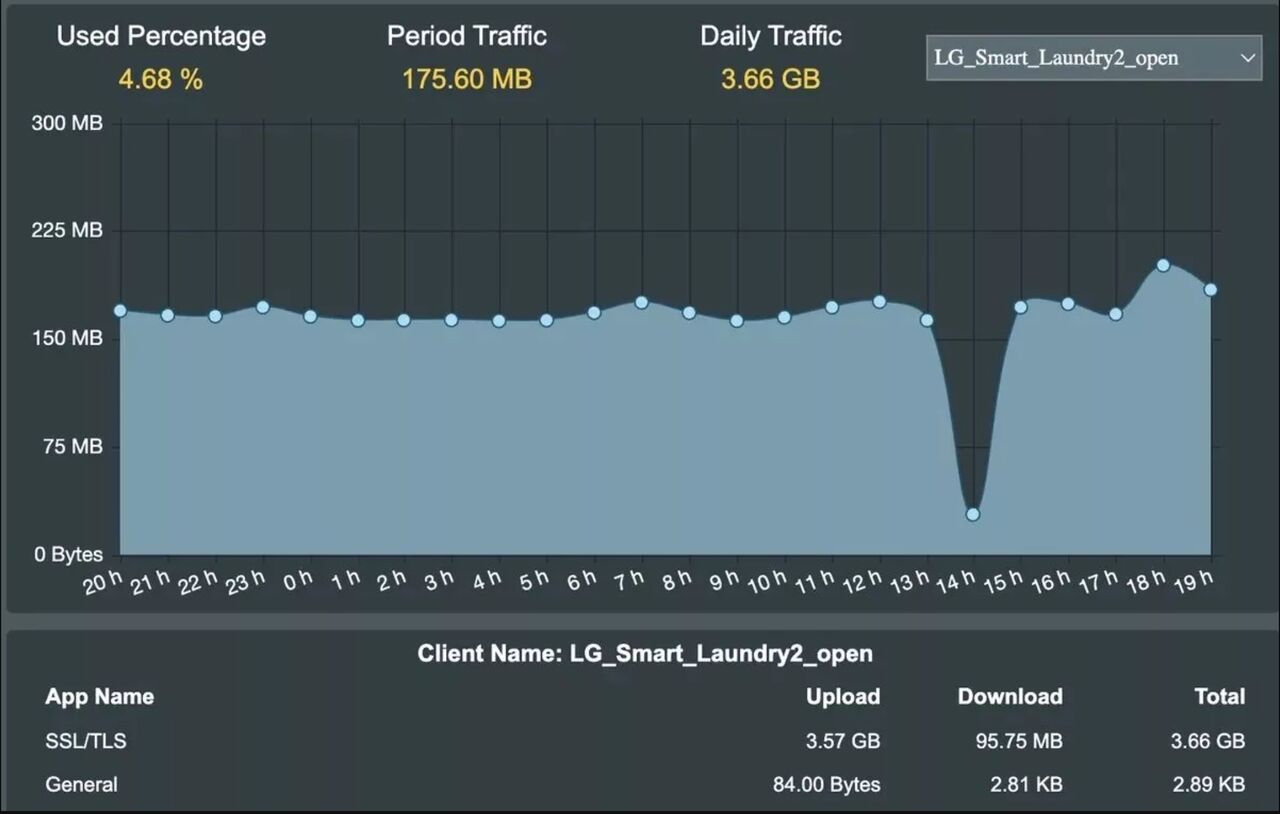Click the 3.57 GB upload cell
This screenshot has height=814, width=1280.
[x=841, y=741]
